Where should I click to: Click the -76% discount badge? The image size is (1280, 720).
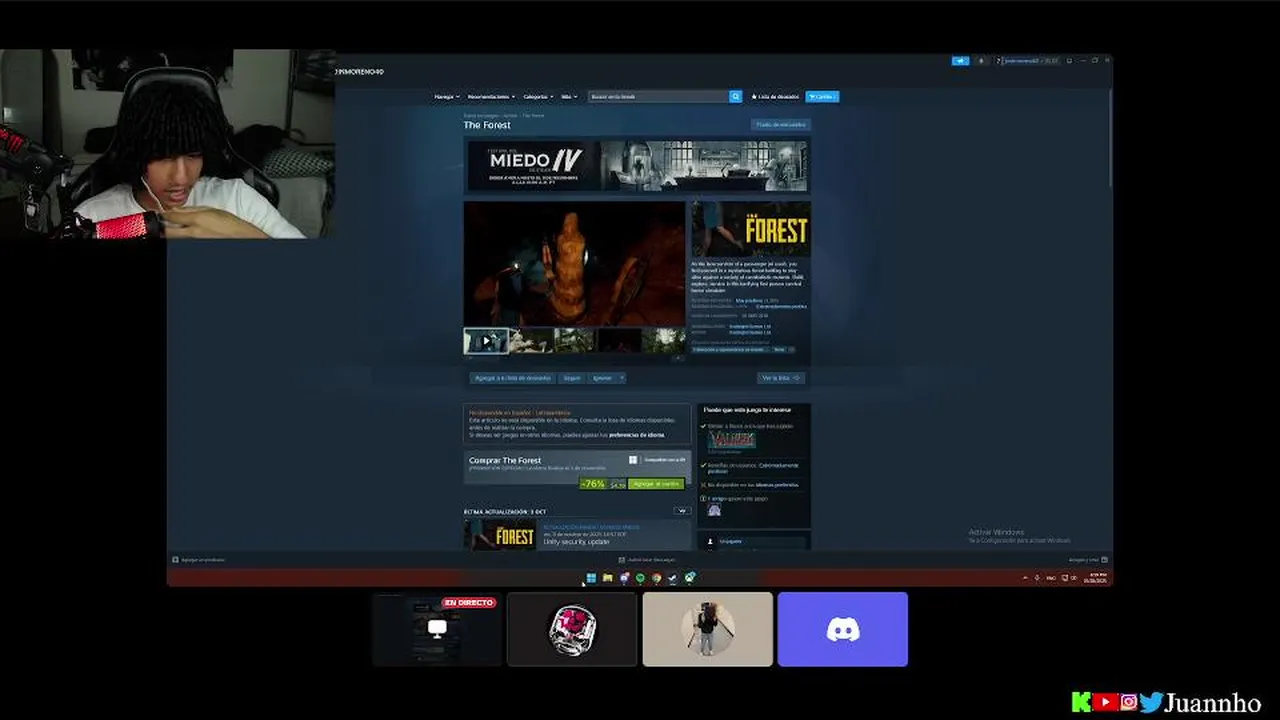594,484
